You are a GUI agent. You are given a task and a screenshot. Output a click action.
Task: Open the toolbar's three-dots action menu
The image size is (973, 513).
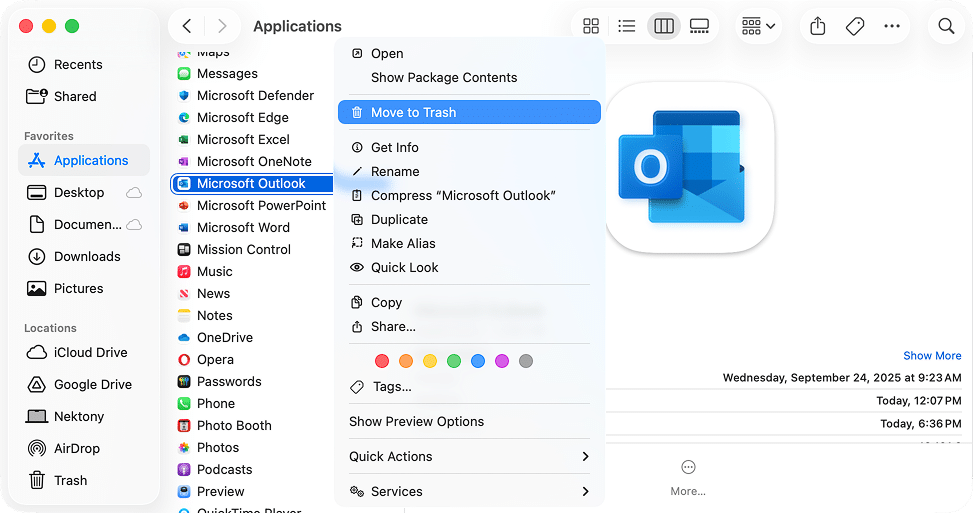(x=892, y=26)
